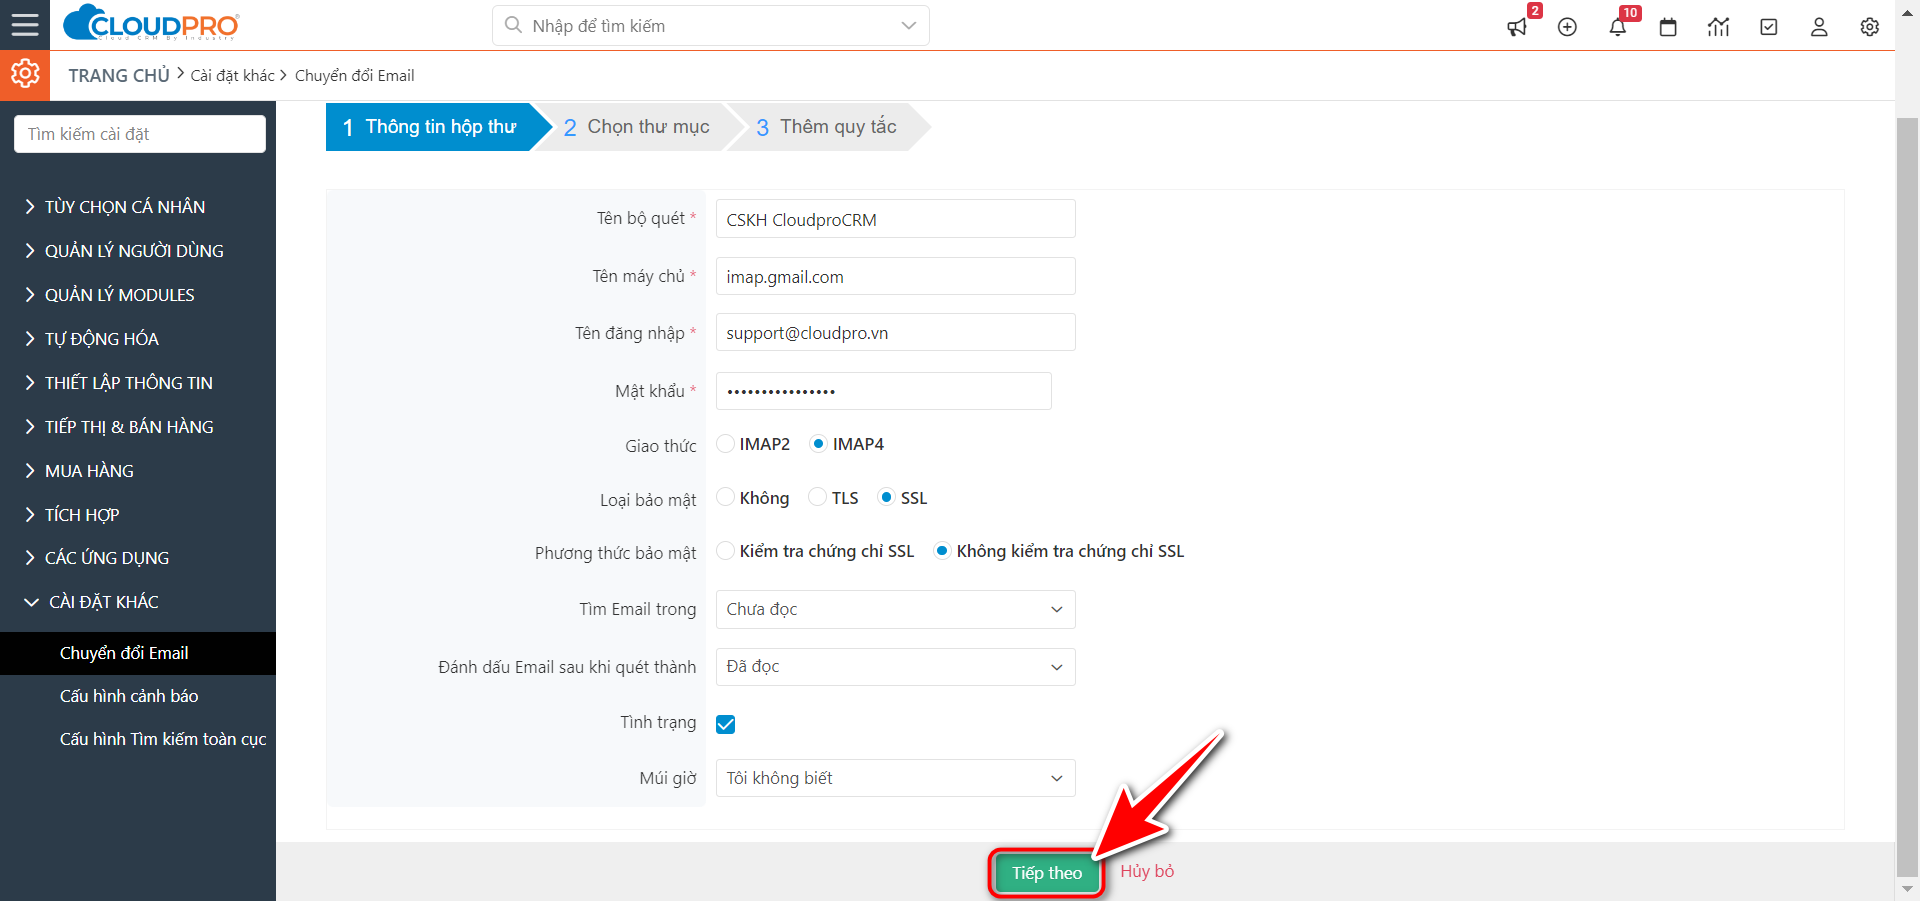Viewport: 1920px width, 901px height.
Task: Select SSL security type
Action: click(886, 497)
